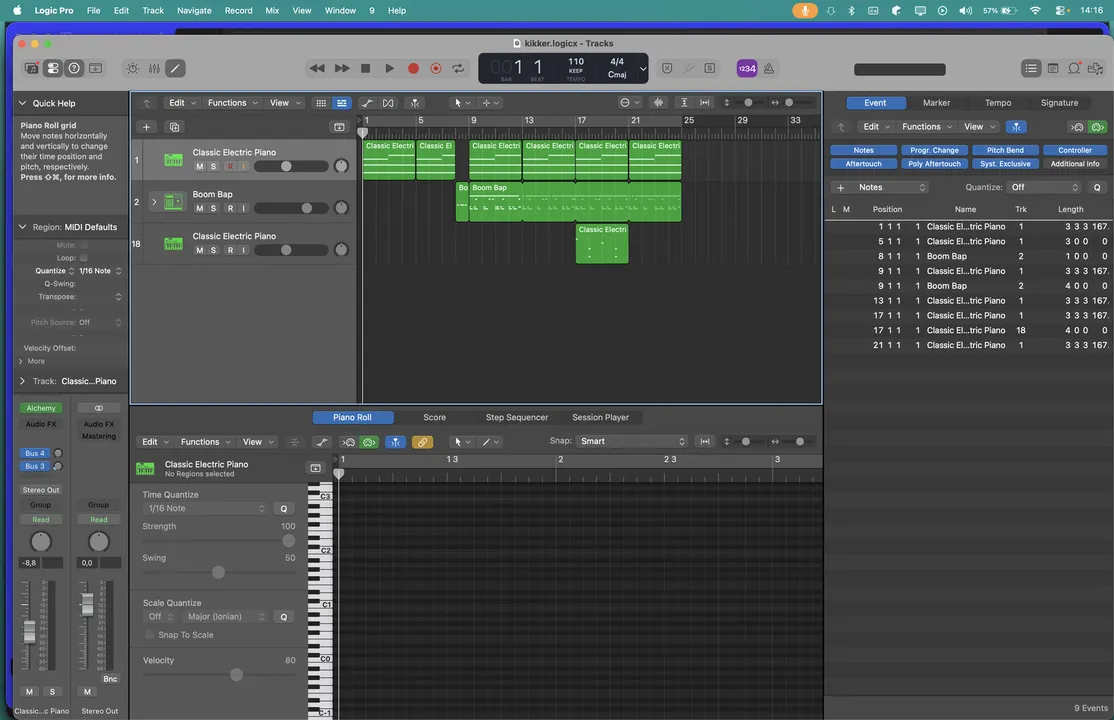
Task: Toggle the Smart Controls button
Action: [133, 68]
